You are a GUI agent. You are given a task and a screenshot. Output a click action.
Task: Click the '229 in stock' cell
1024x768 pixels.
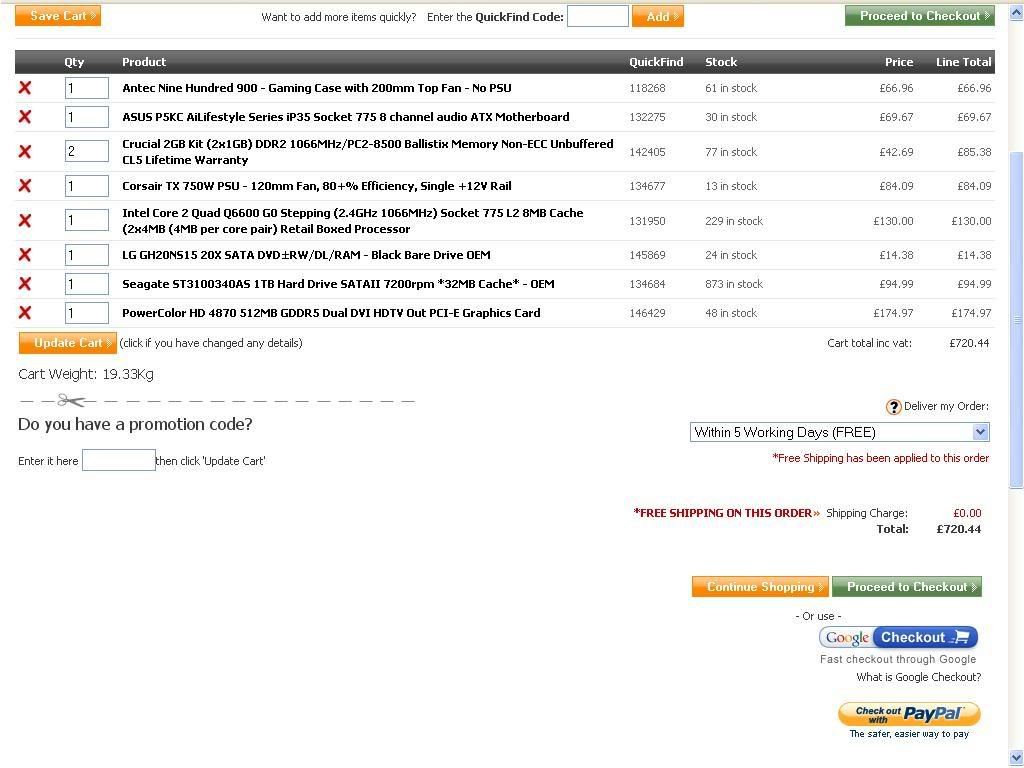733,221
